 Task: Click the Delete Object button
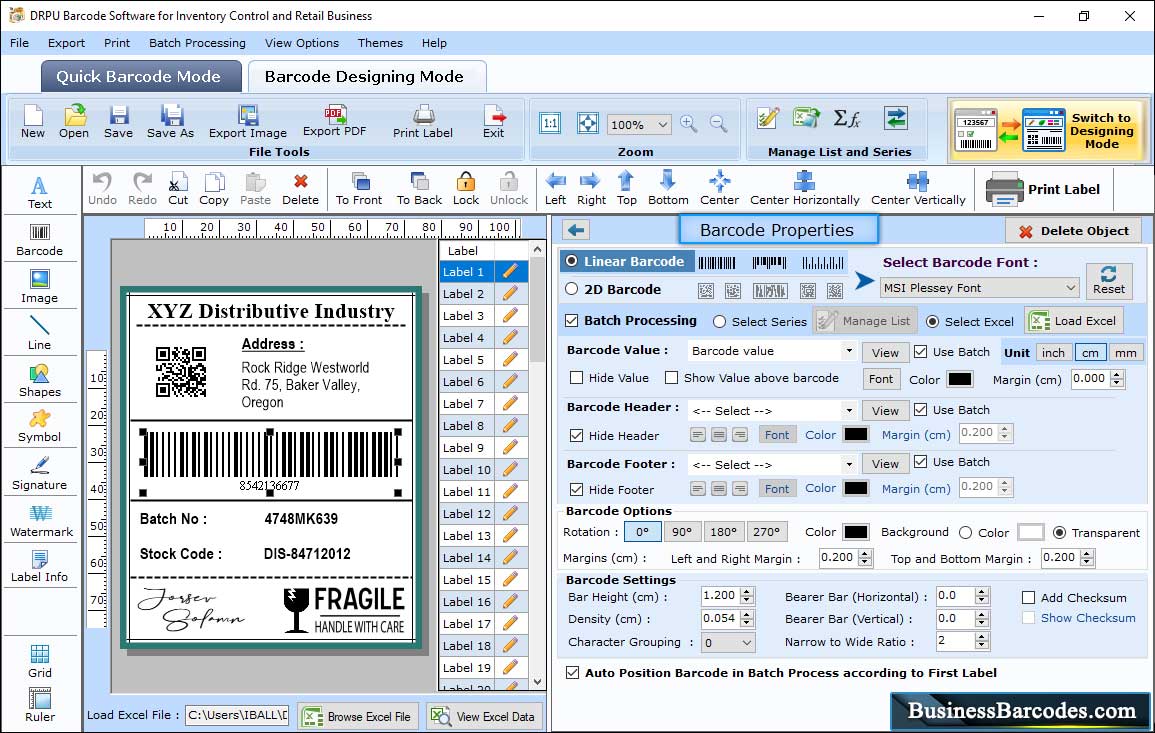click(x=1073, y=231)
